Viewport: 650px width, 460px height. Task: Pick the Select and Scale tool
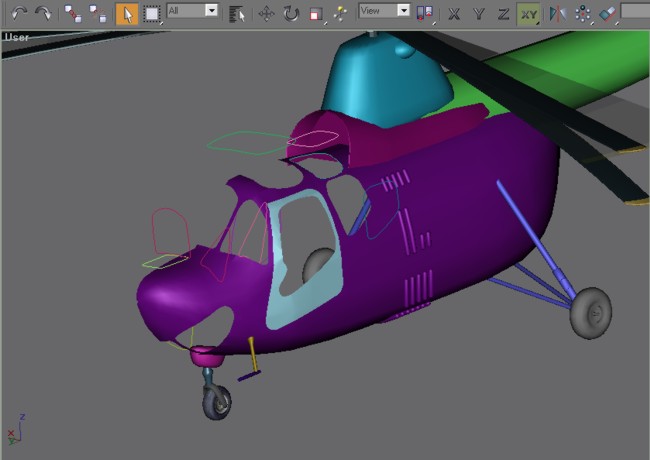tap(316, 13)
